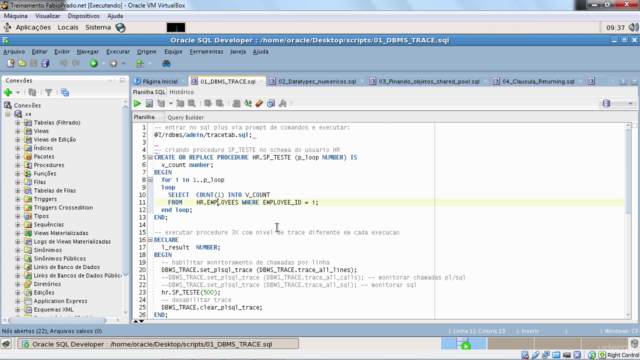
Task: Open the Sistema panel menu
Action: click(x=98, y=27)
